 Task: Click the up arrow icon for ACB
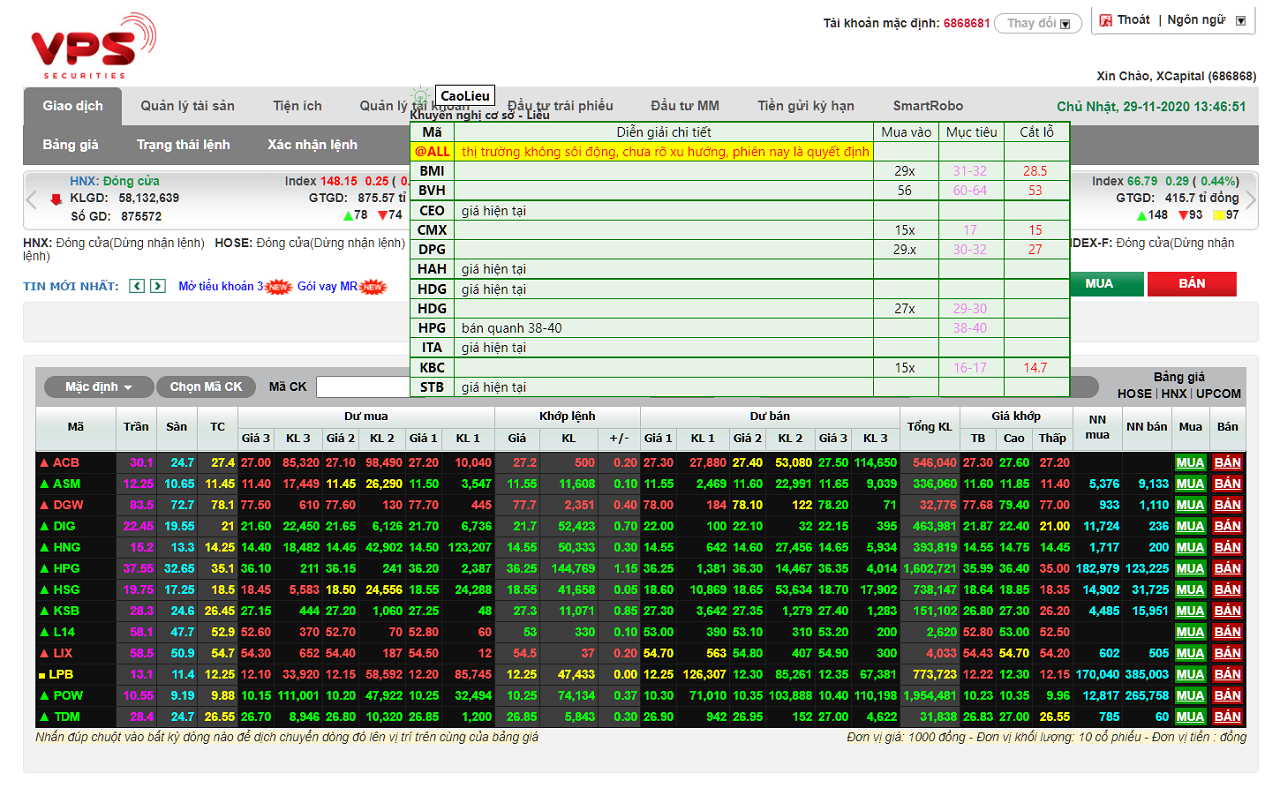tap(43, 463)
